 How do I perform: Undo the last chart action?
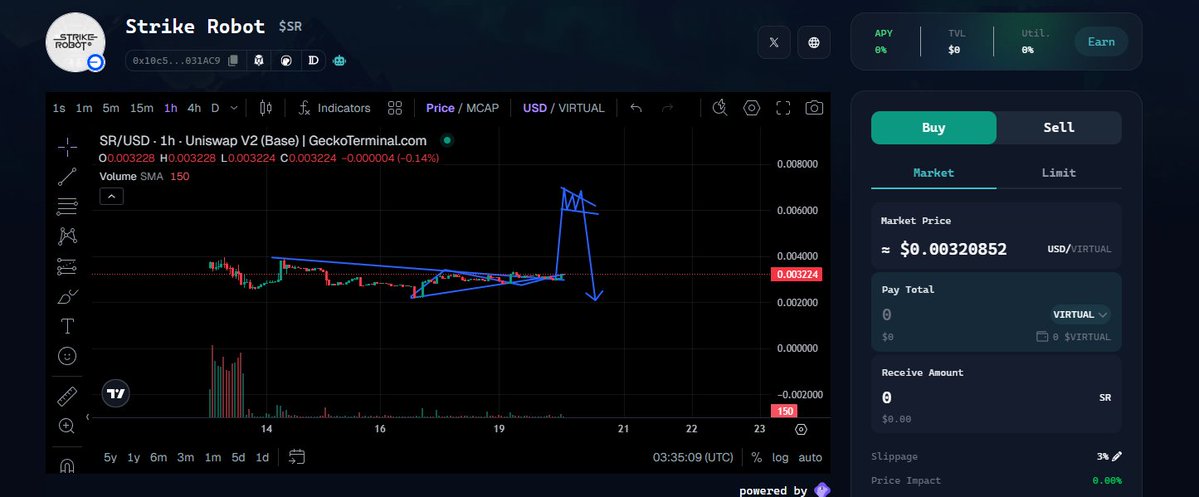635,108
